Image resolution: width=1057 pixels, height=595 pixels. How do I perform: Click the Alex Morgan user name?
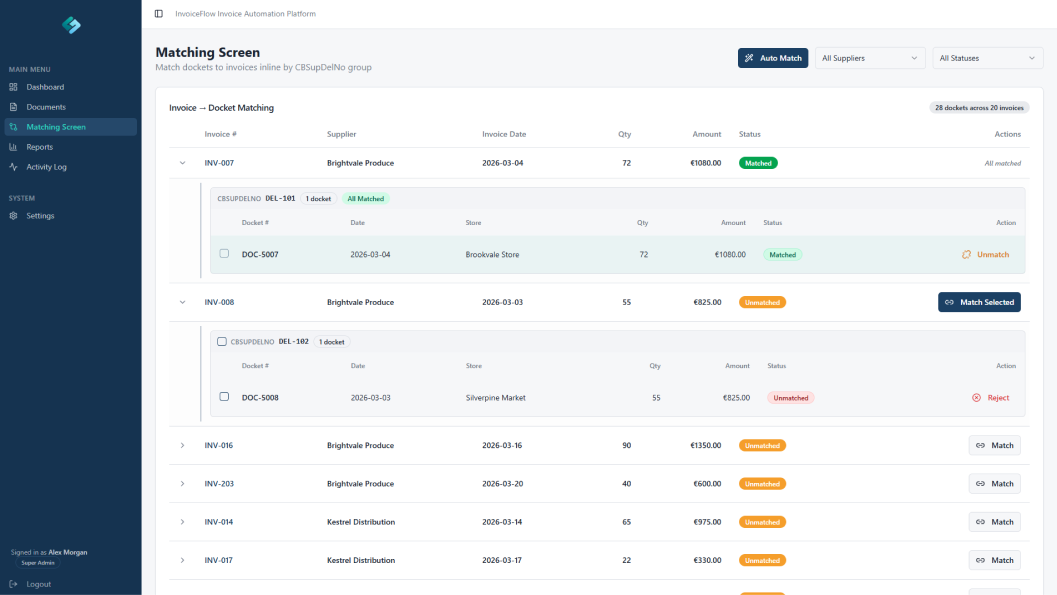point(67,553)
